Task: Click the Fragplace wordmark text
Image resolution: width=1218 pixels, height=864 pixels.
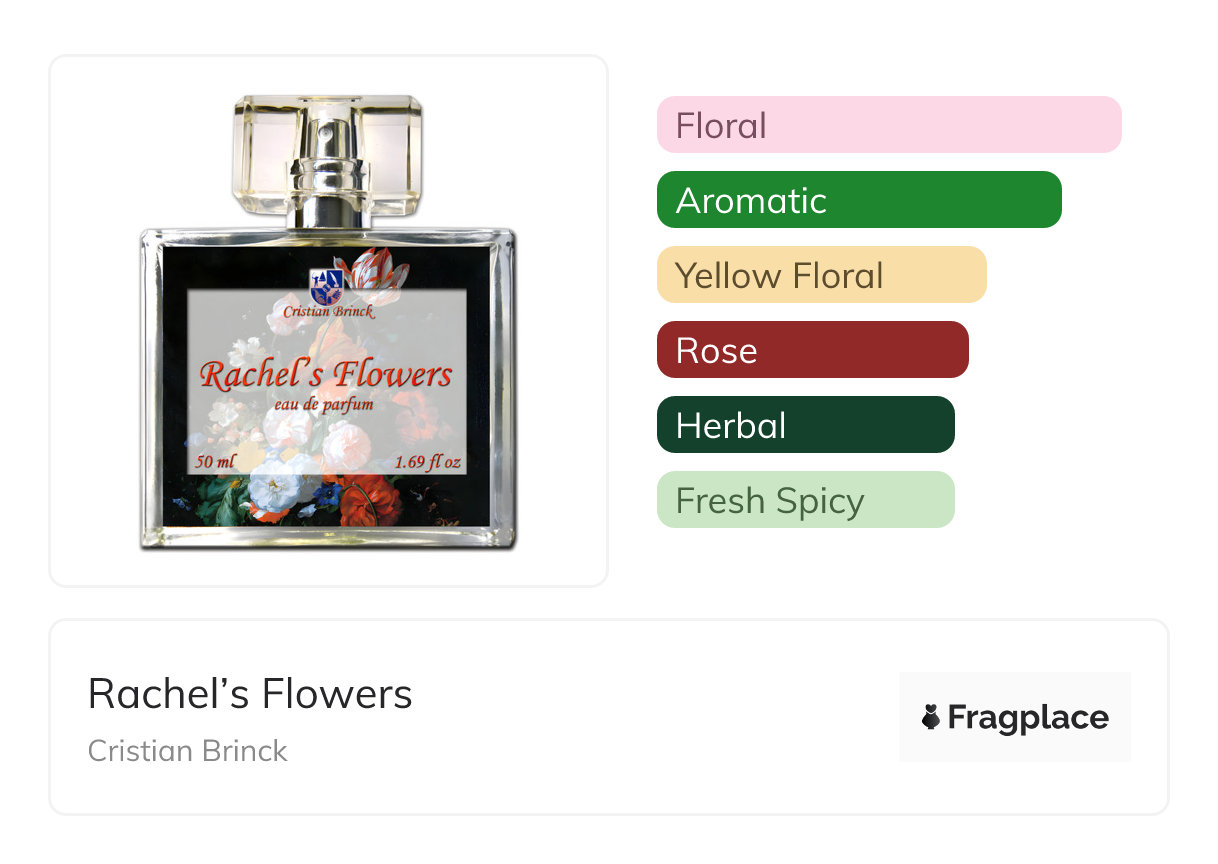Action: coord(1028,717)
